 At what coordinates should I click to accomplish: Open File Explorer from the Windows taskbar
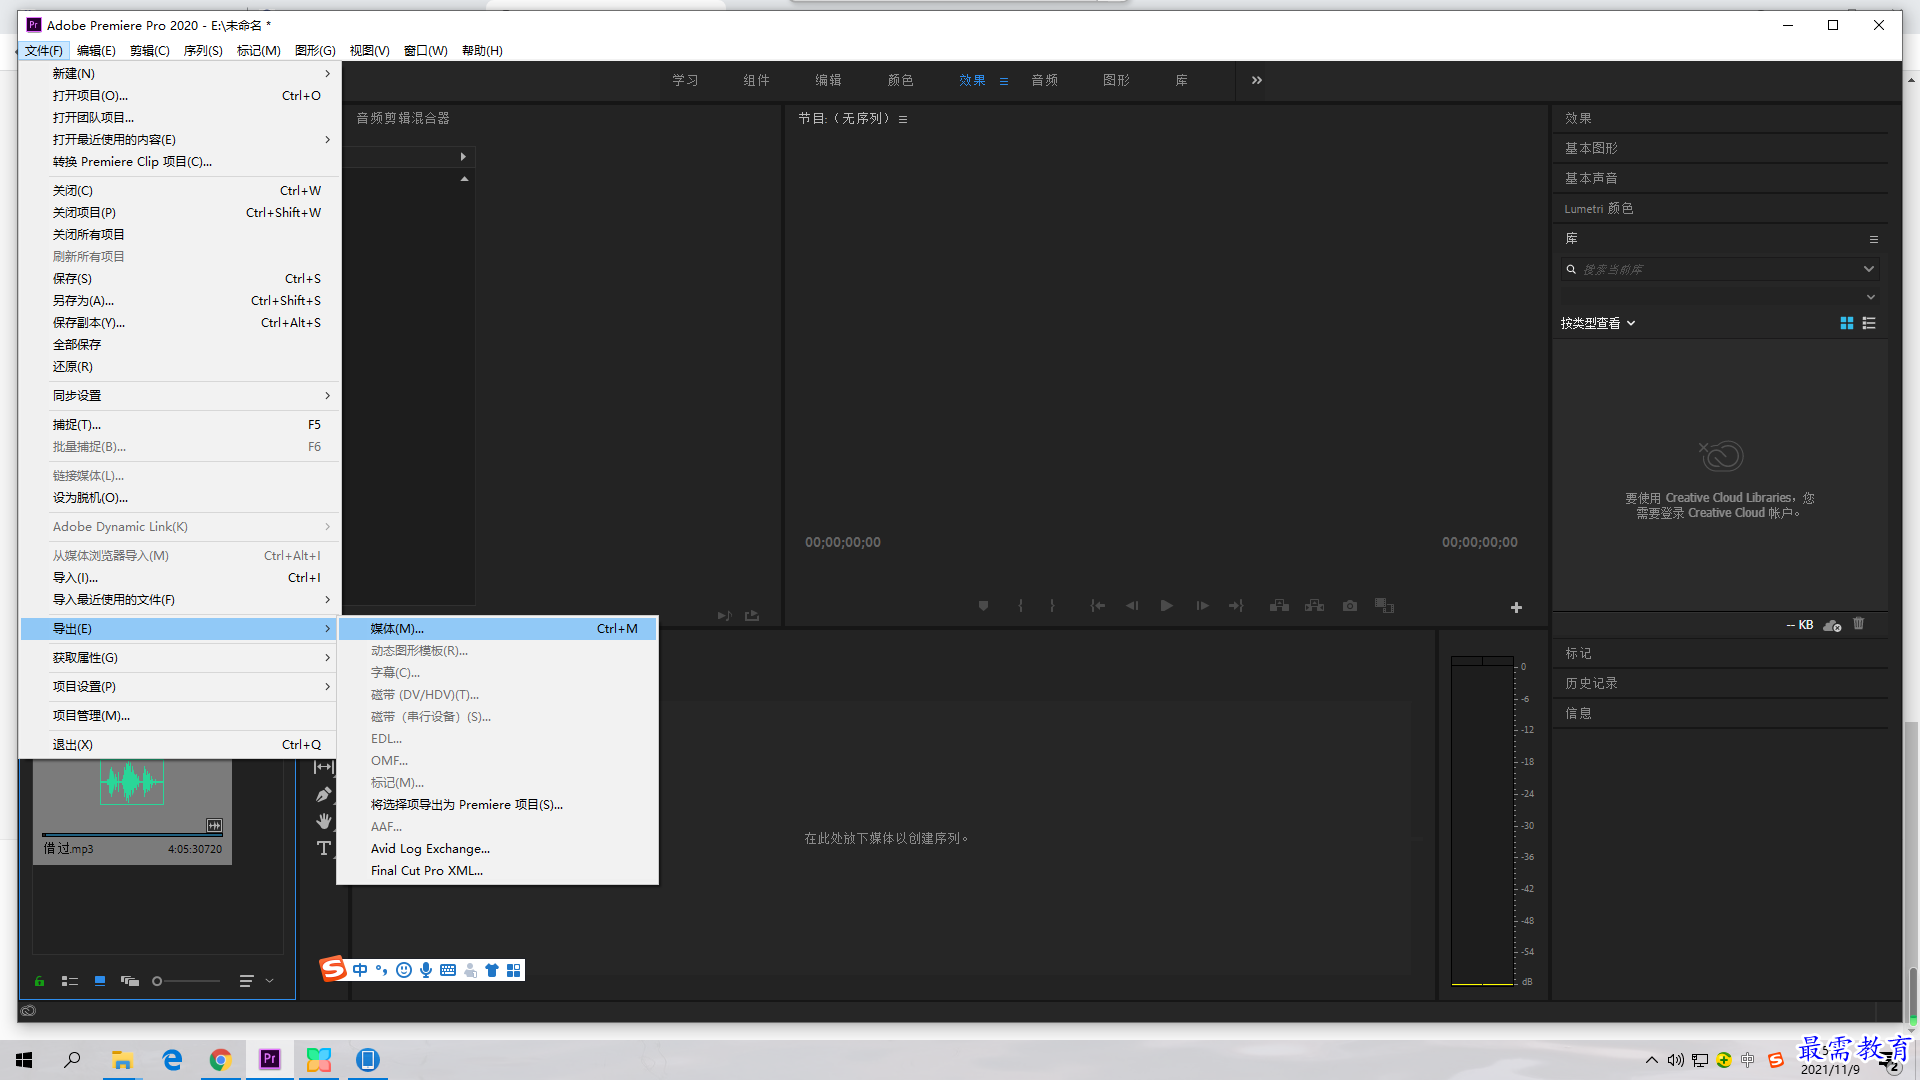[x=122, y=1060]
